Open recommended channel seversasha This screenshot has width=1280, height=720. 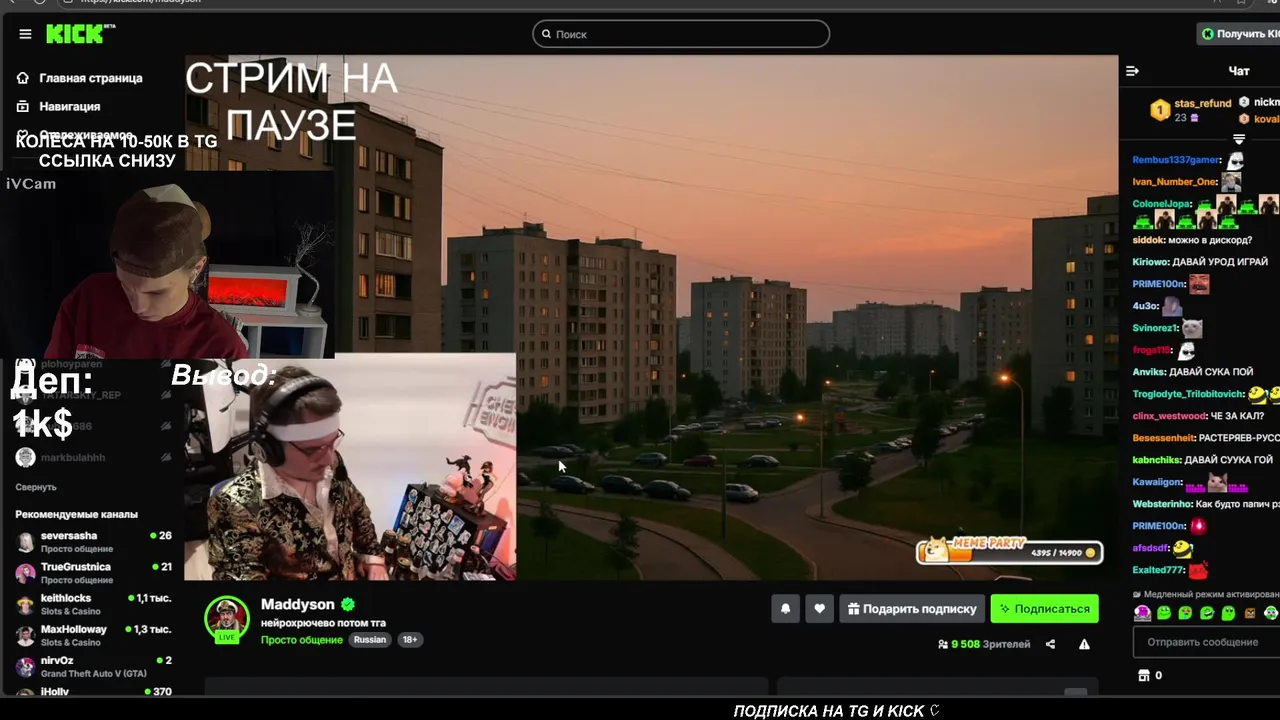coord(93,542)
